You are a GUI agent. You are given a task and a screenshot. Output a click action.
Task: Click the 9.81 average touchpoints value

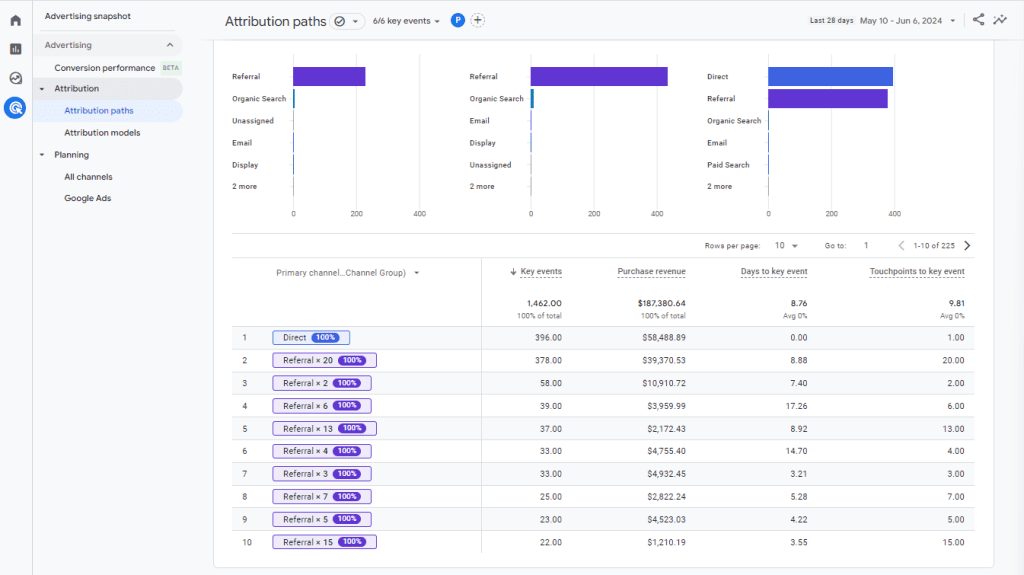click(x=957, y=304)
